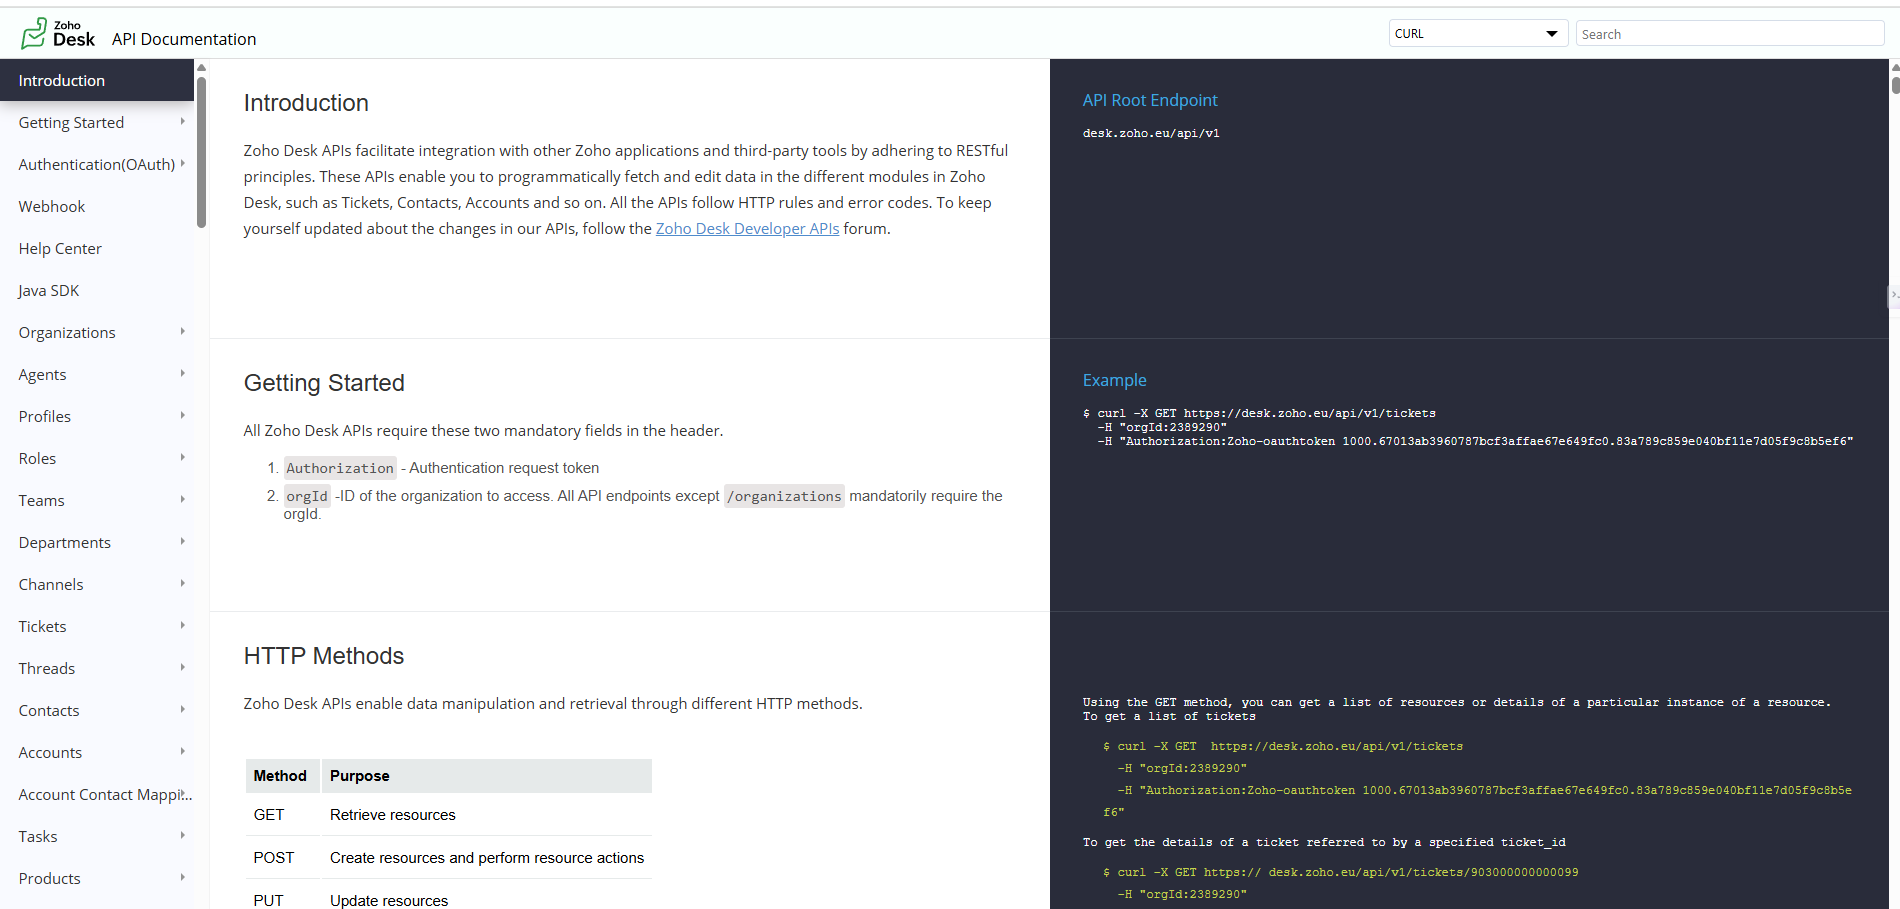Expand the Authentication(OAuth) sidebar arrow

pyautogui.click(x=183, y=163)
